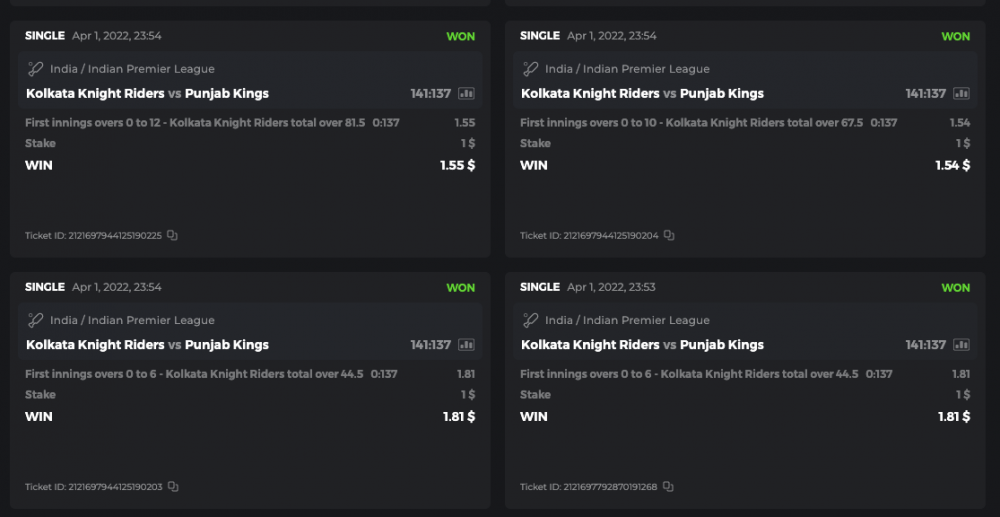Open Punjab Kings team in total over 67.5 bet
Screen dimensions: 1000x517
[722, 94]
